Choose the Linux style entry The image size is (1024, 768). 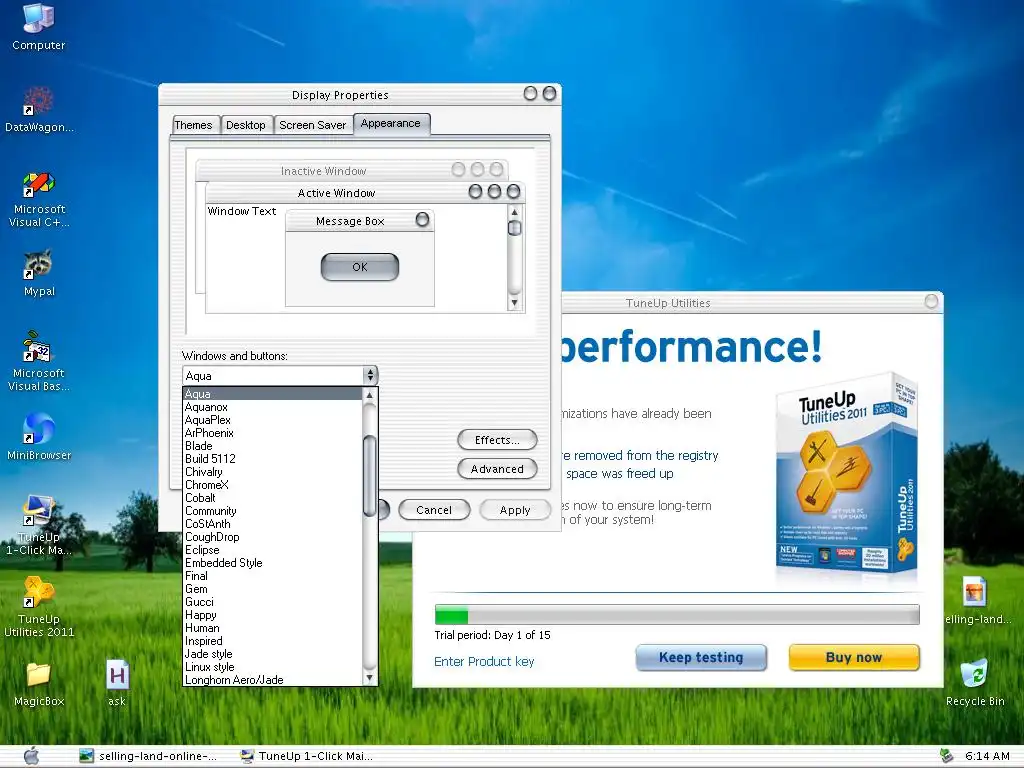pos(272,667)
